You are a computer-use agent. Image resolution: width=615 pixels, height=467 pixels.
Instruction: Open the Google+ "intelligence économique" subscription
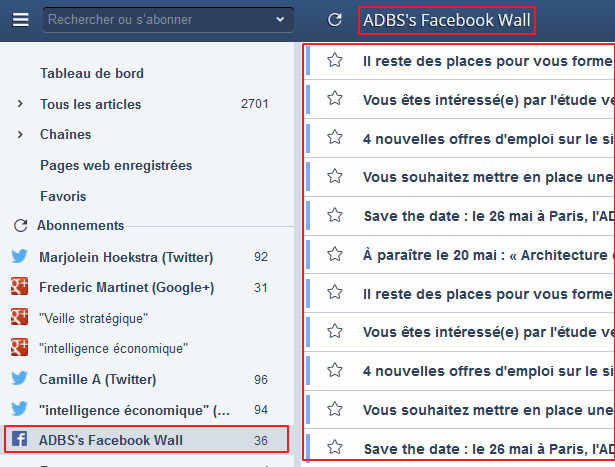[x=113, y=348]
